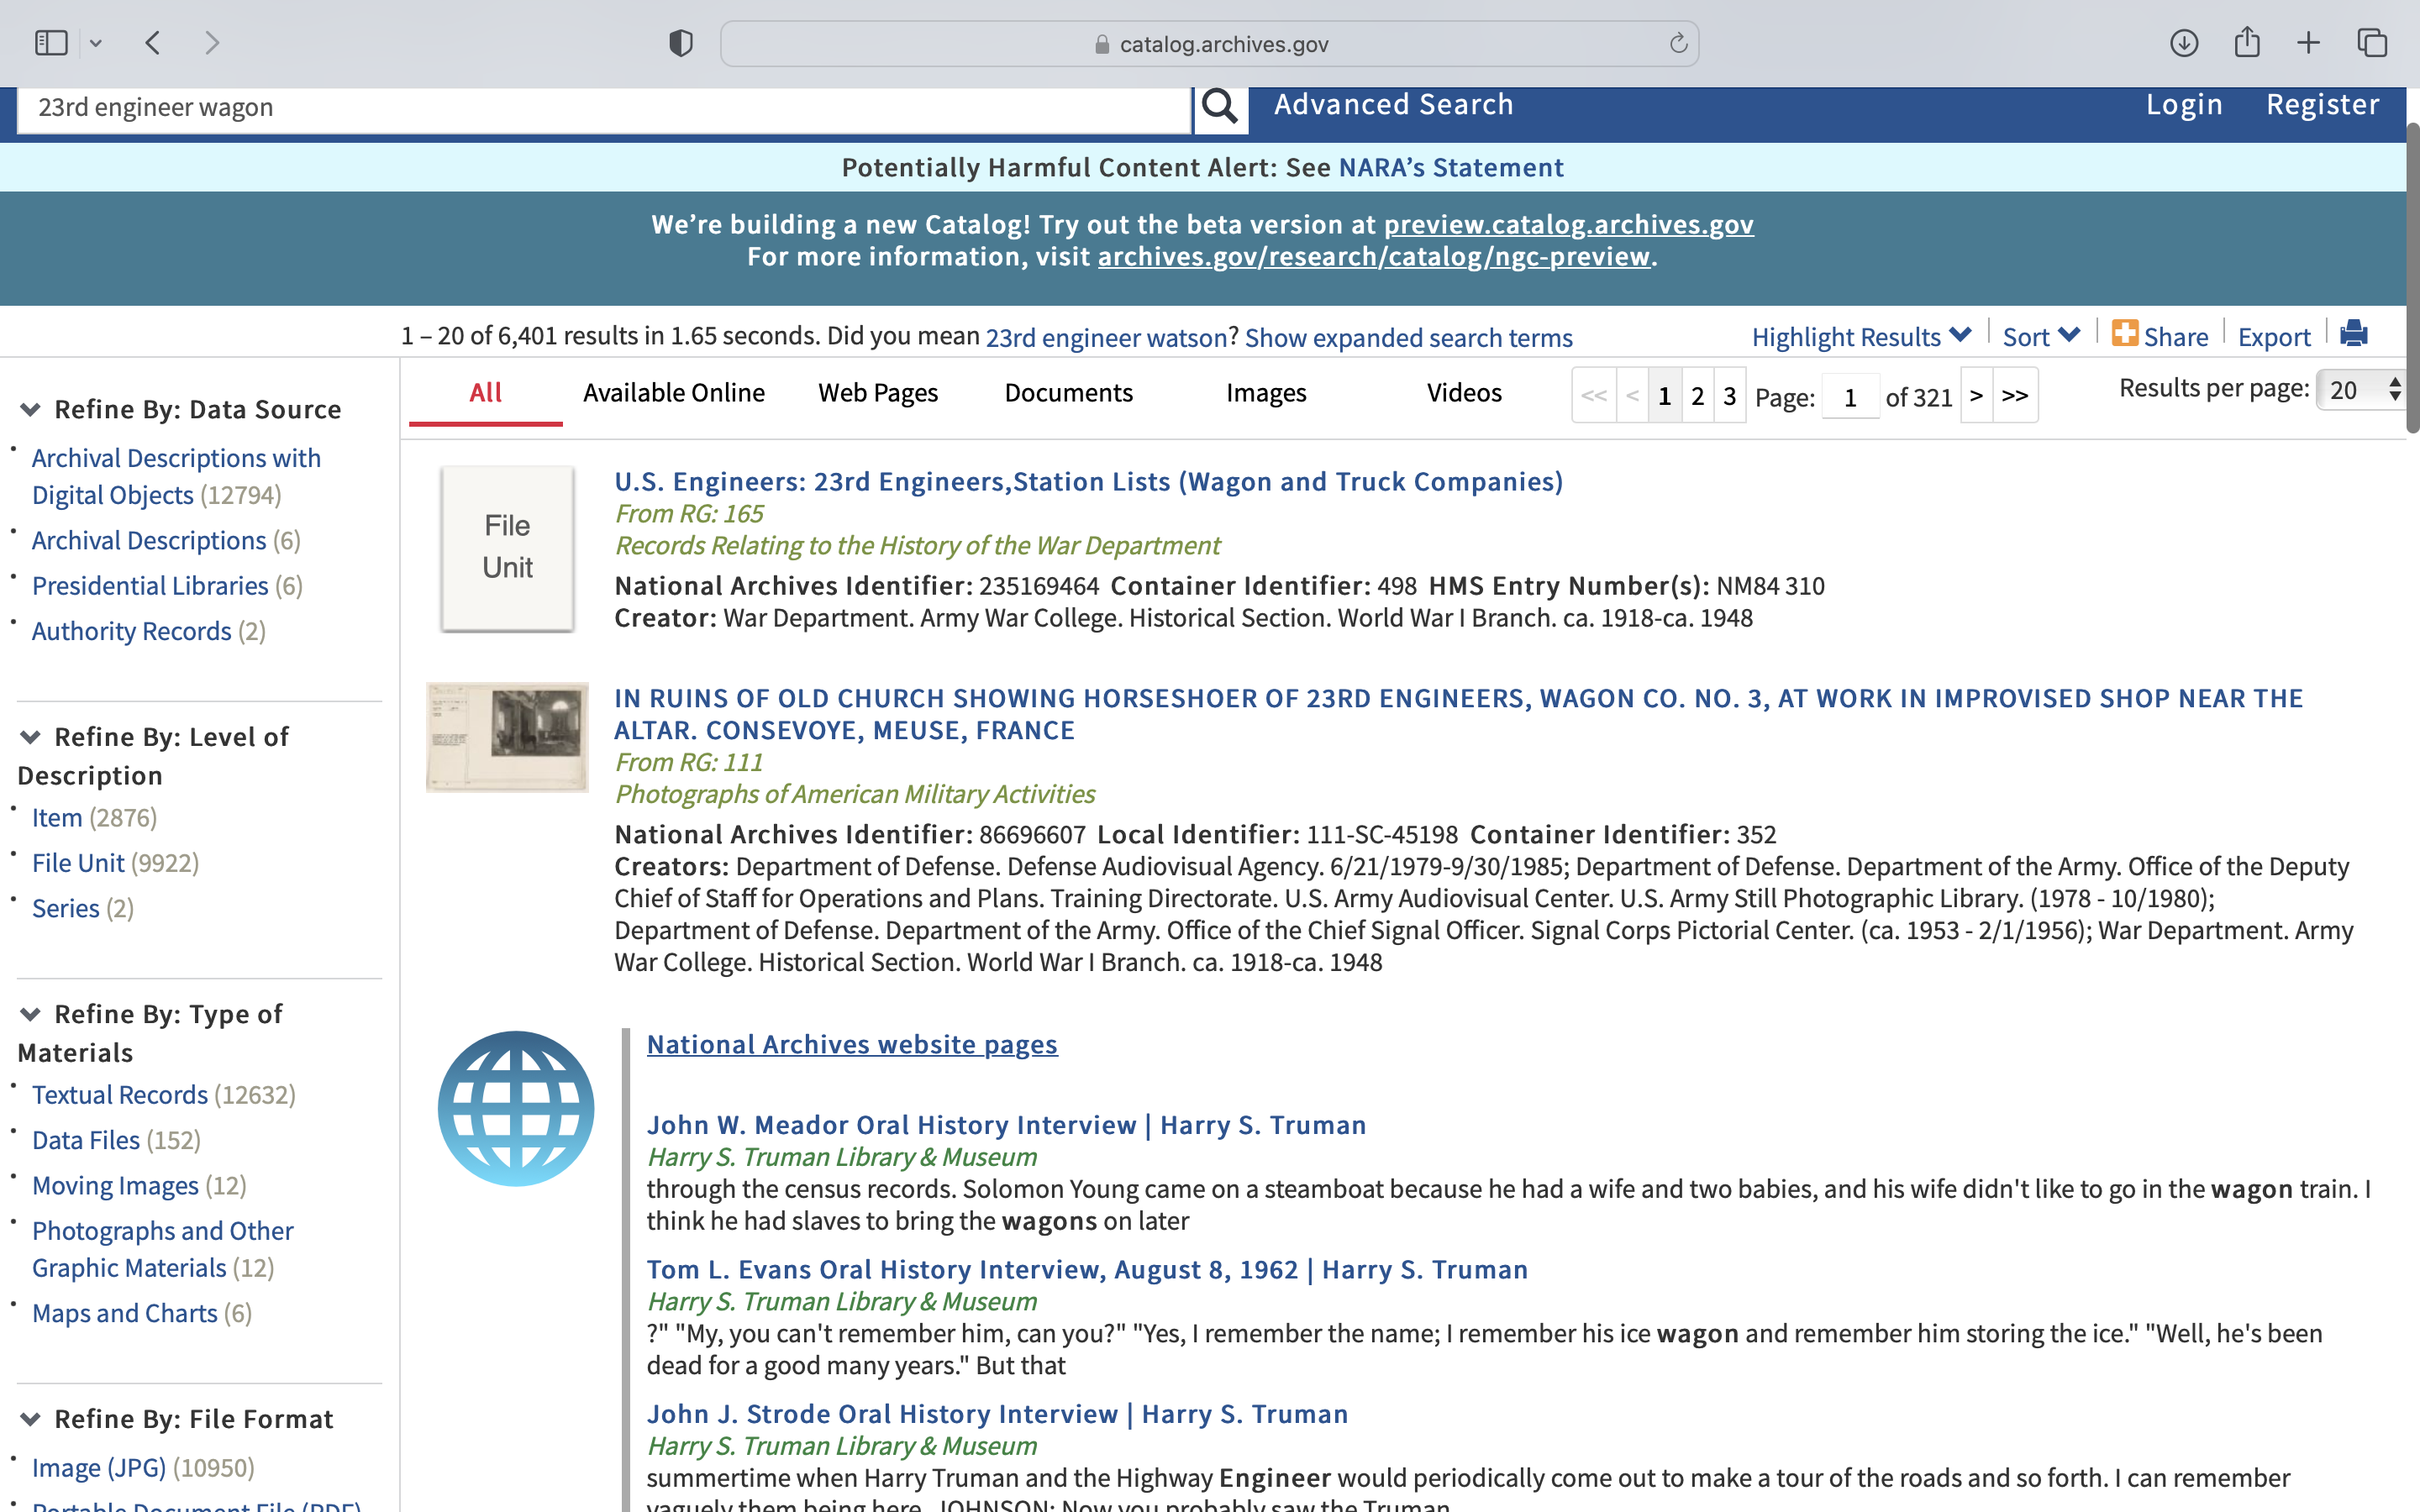Screen dimensions: 2420x1512
Task: Show the tab overview icon
Action: coord(2372,43)
